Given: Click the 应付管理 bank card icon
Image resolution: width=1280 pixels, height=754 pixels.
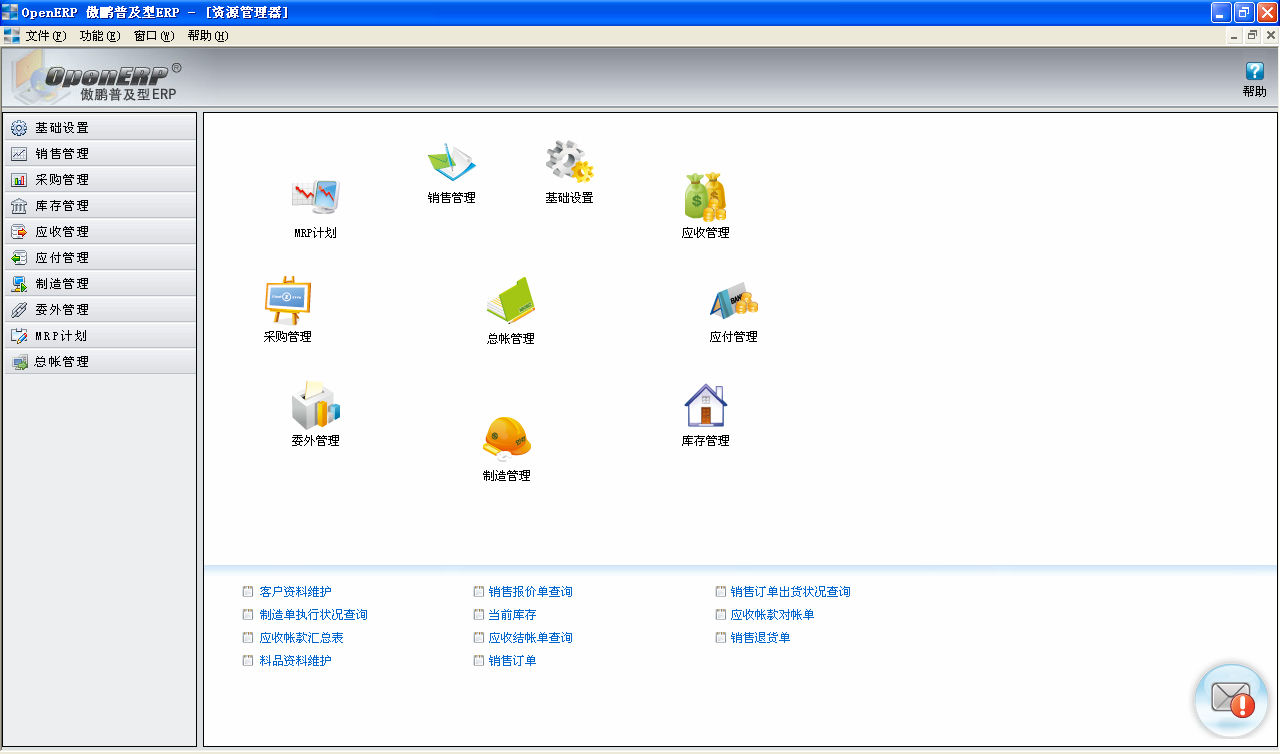Looking at the screenshot, I should 733,301.
